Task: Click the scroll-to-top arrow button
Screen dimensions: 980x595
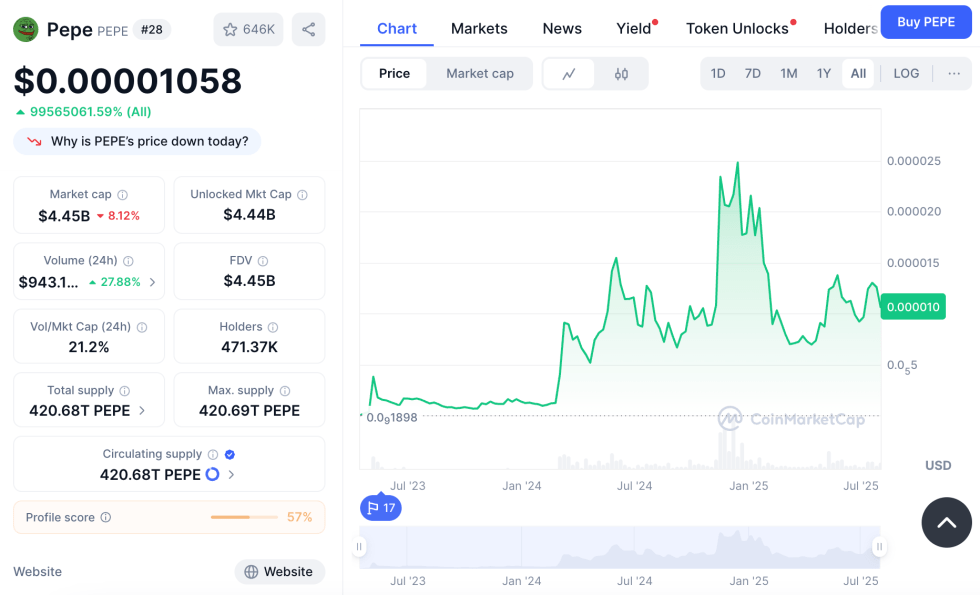Action: [x=946, y=522]
